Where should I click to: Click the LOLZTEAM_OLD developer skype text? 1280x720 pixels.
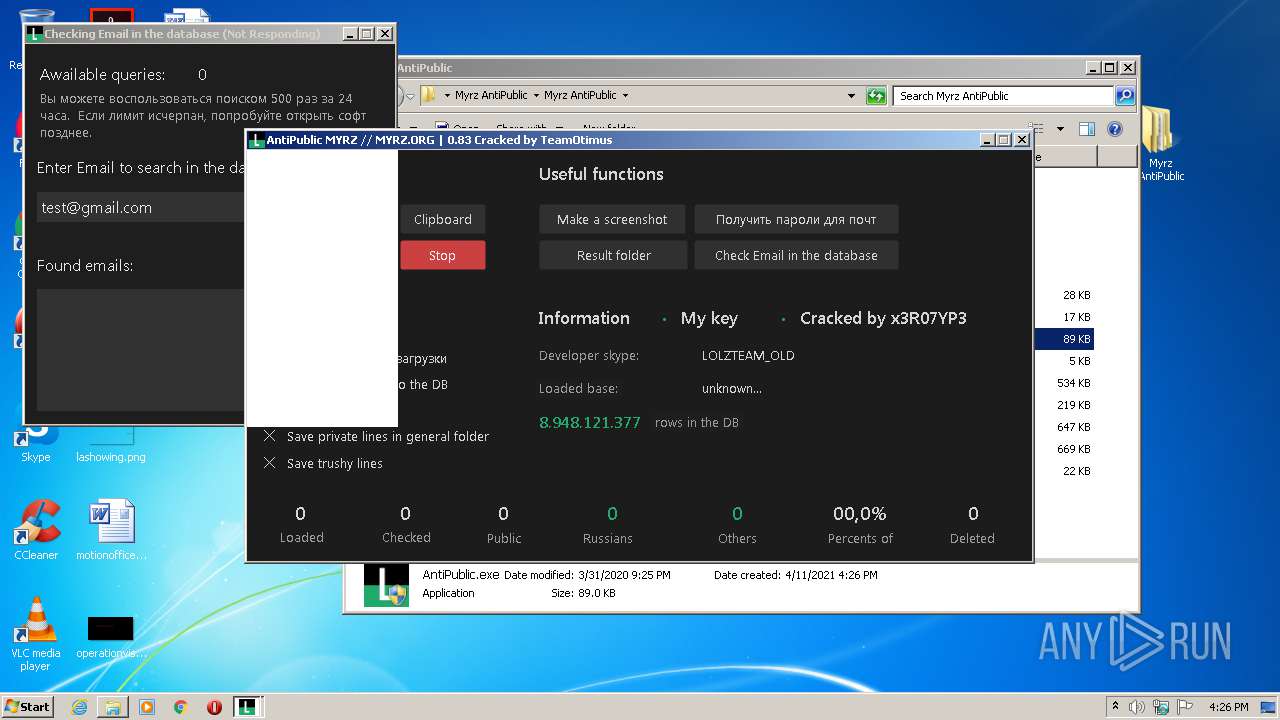click(748, 355)
